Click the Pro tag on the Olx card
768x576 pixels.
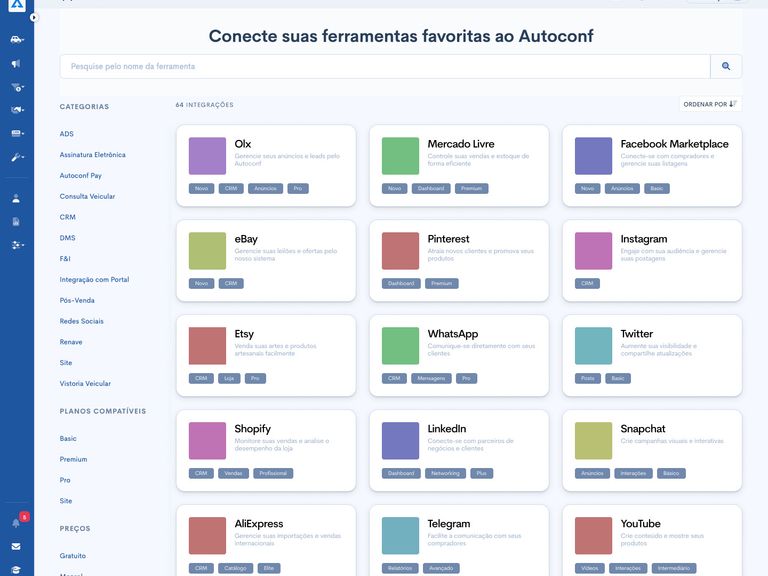(298, 188)
